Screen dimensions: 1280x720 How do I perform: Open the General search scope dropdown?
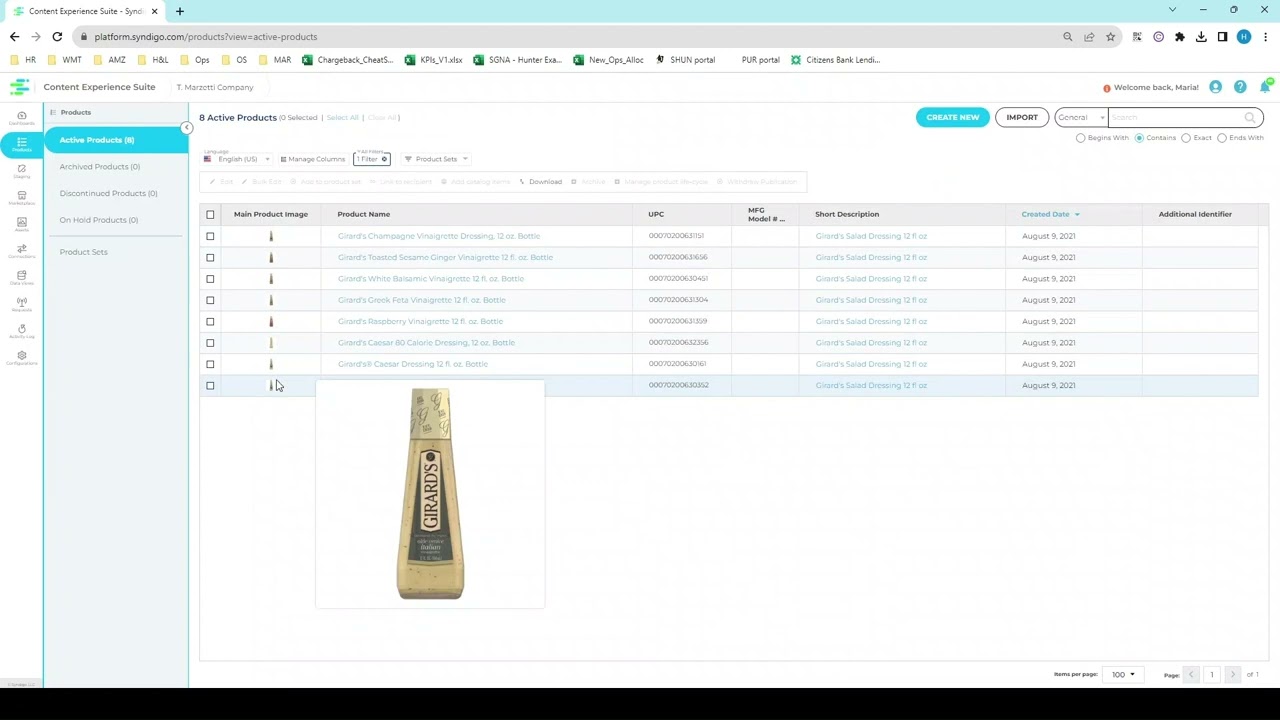(1081, 117)
